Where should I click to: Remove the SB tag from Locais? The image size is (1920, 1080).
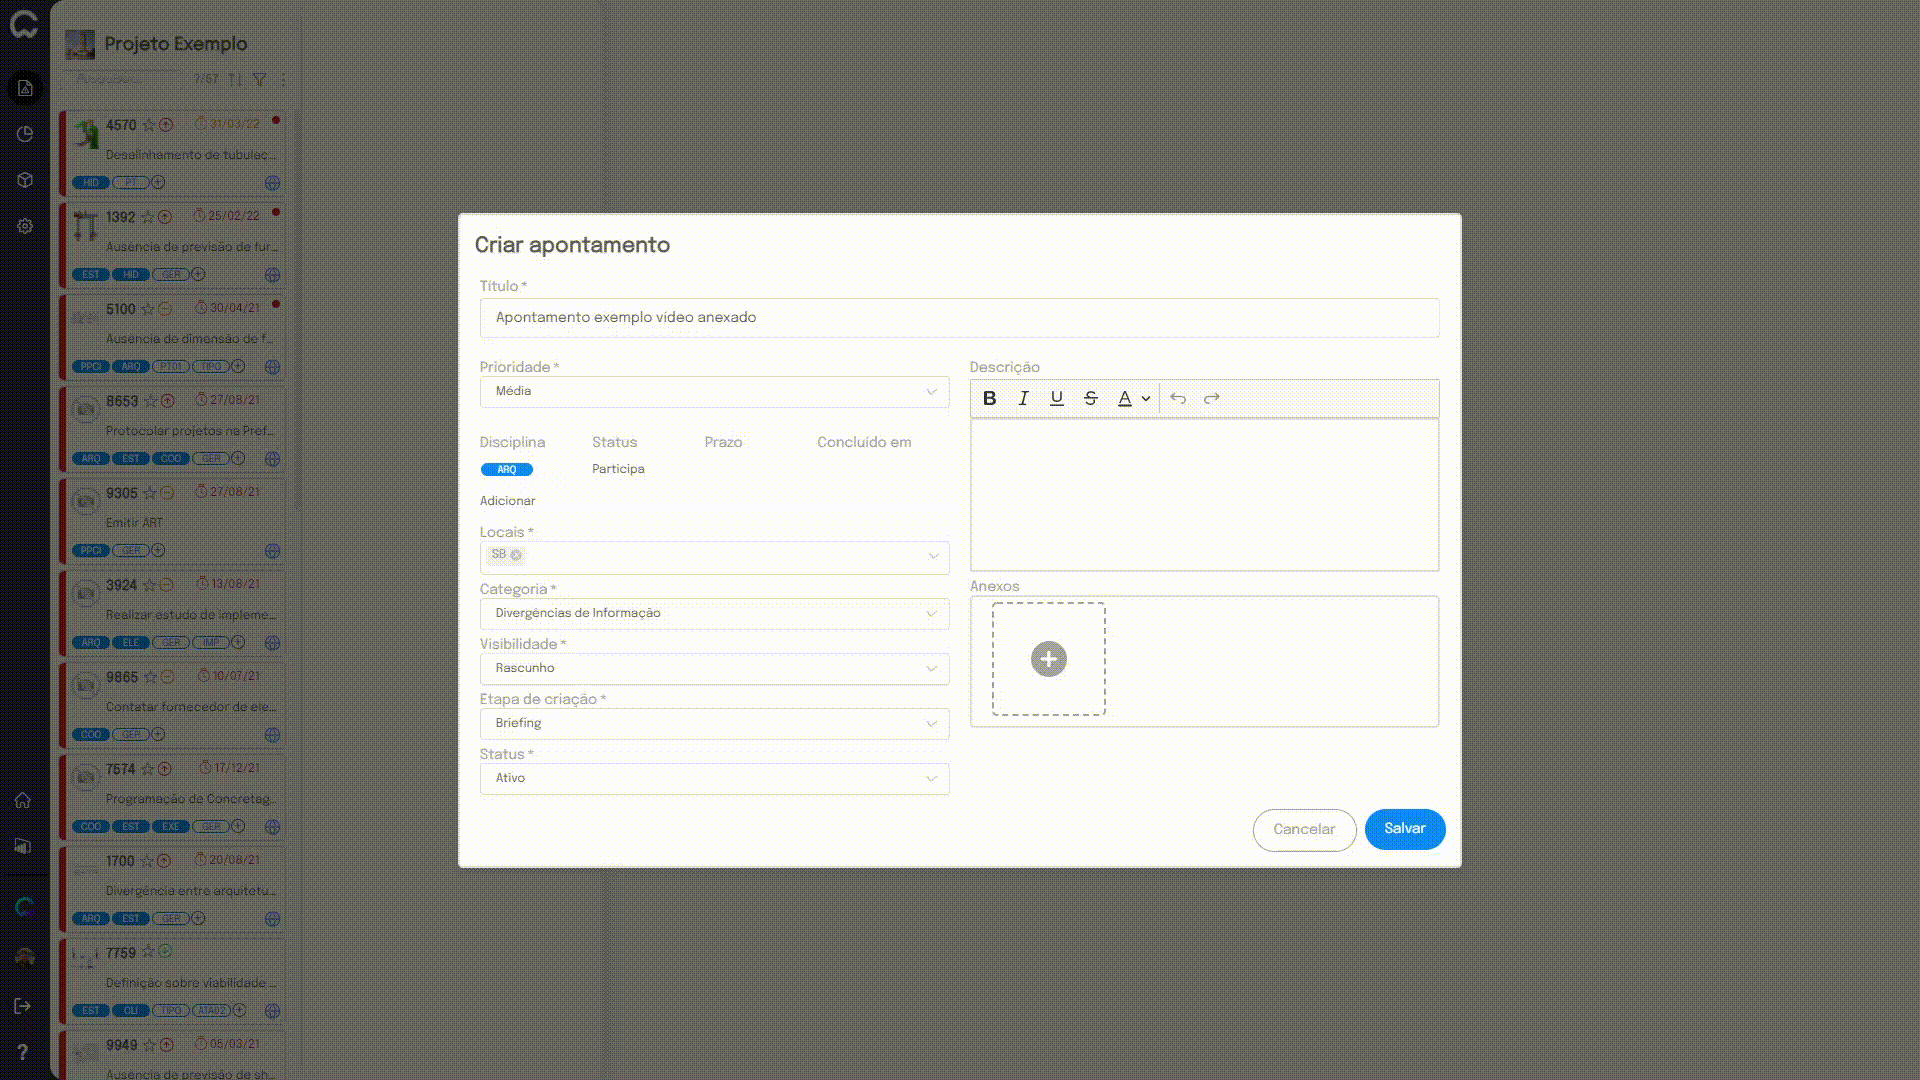[x=516, y=555]
